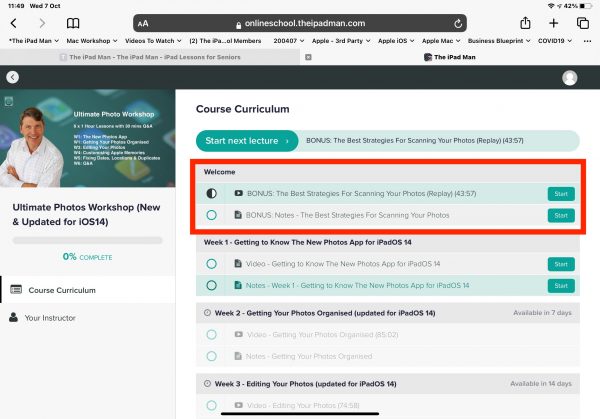600x419 pixels.
Task: Toggle completion circle for Video - Editing Your Photos
Action: coord(212,405)
